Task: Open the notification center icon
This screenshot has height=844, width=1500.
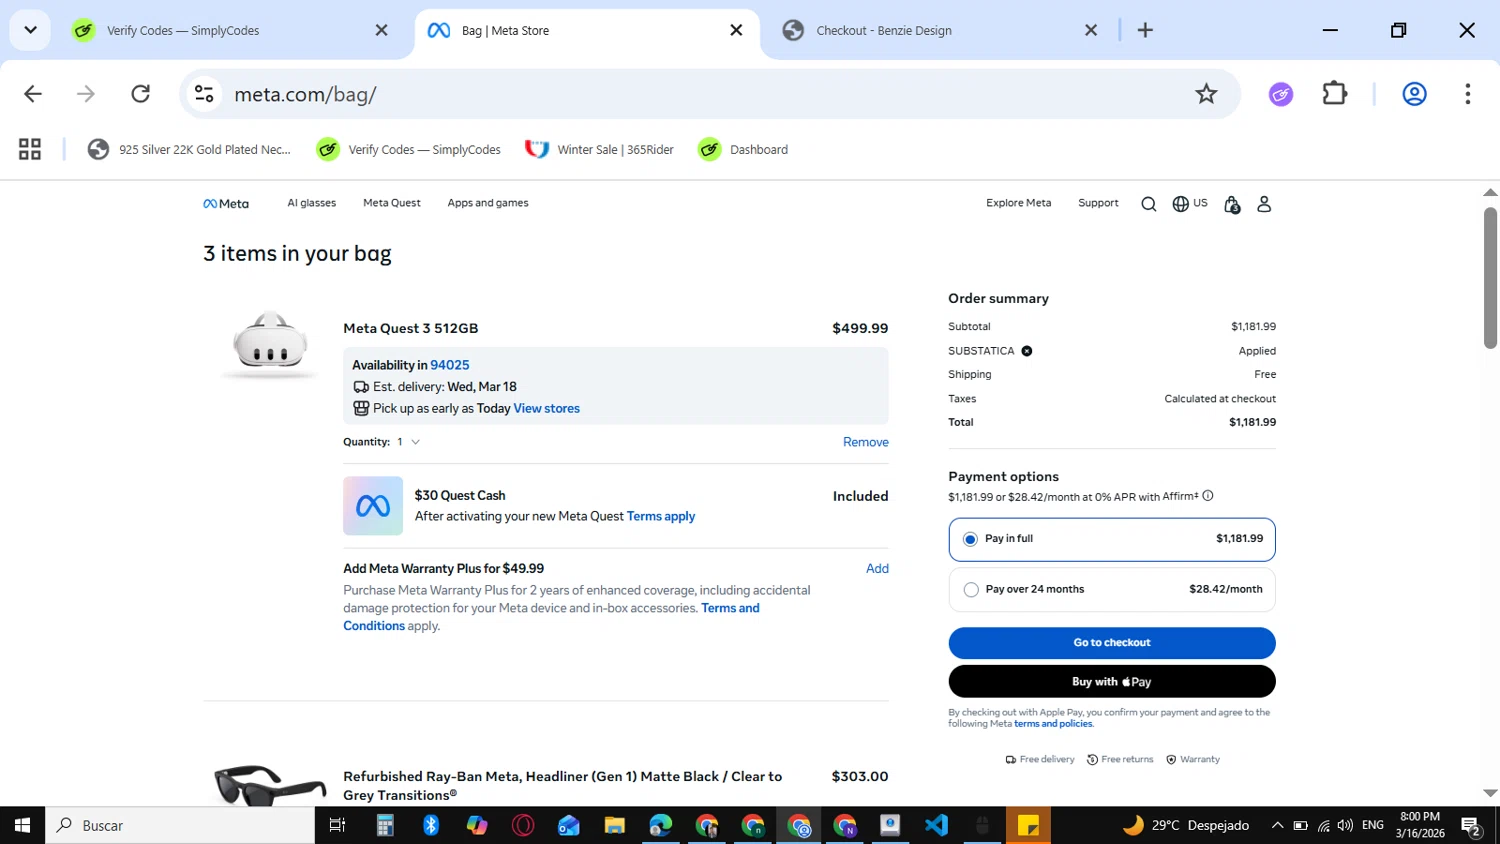Action: coord(1471,826)
